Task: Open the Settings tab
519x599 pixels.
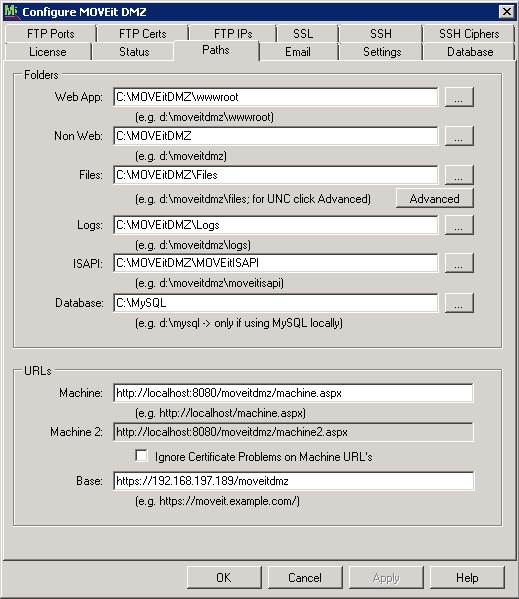Action: click(382, 52)
